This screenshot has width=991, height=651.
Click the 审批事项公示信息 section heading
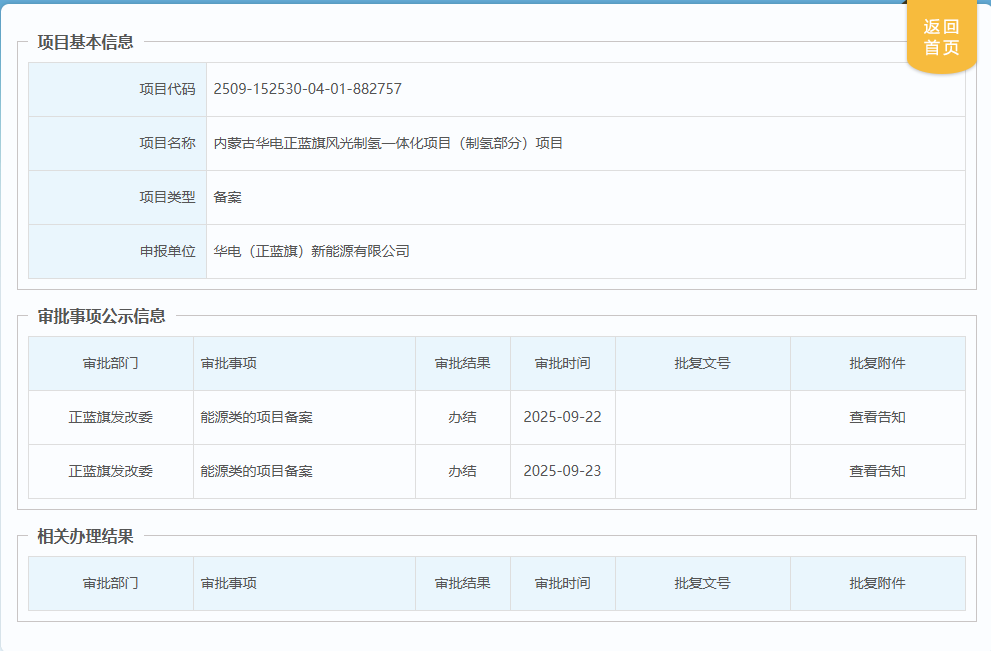pos(101,316)
